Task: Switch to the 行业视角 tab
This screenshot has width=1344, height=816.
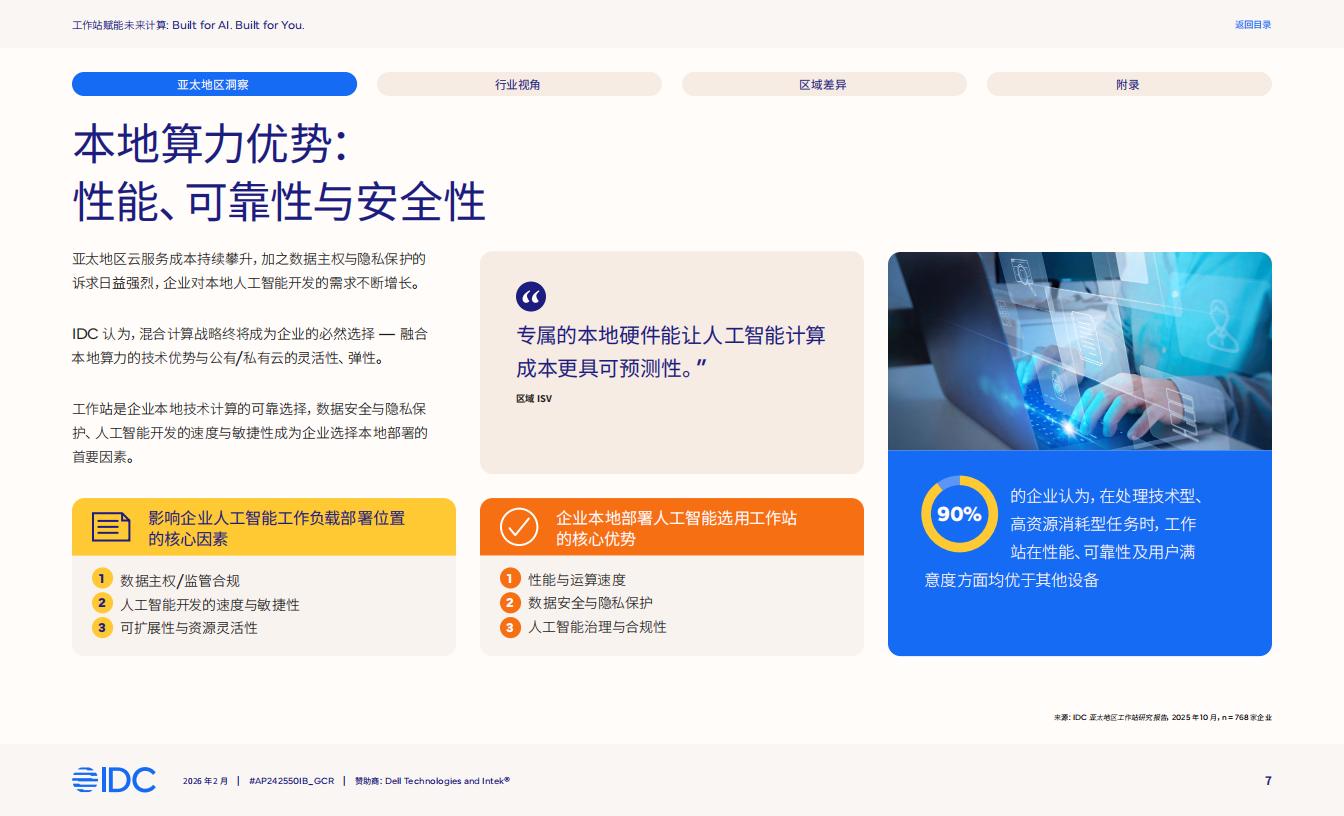Action: point(519,85)
